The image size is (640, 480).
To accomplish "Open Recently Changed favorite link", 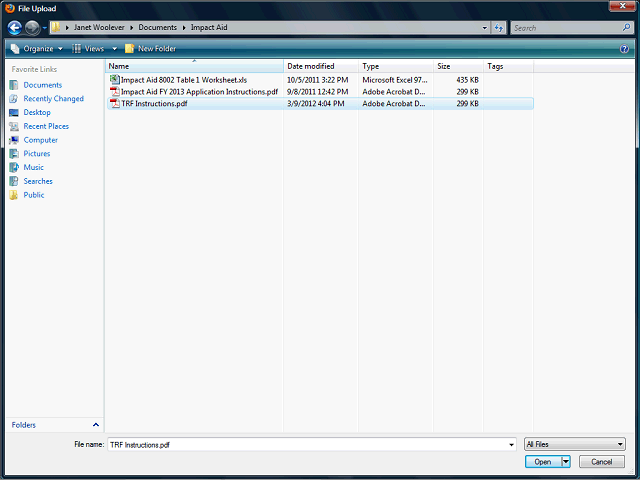I will click(x=53, y=99).
